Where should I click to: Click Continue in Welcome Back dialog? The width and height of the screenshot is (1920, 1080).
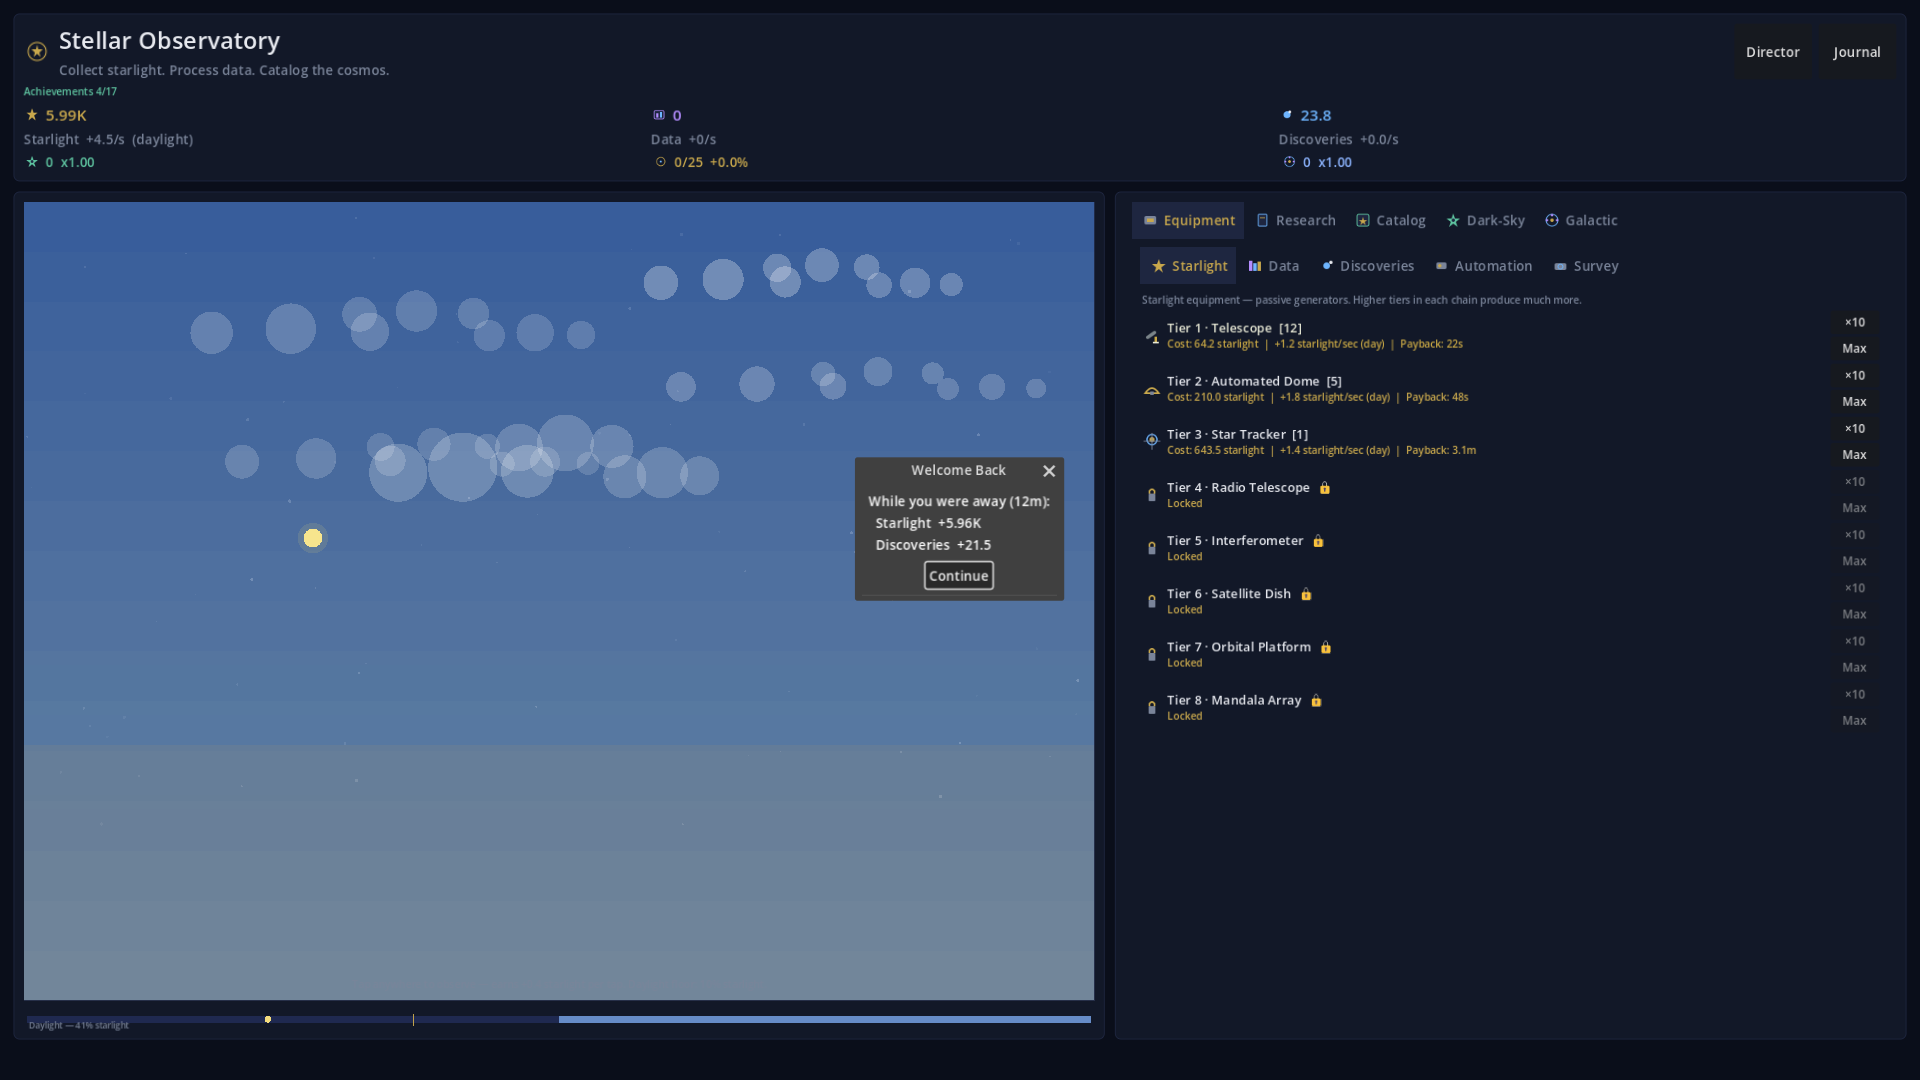point(958,576)
